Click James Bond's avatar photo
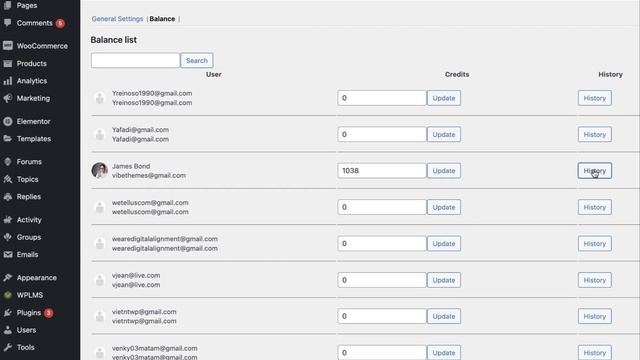This screenshot has width=640, height=360. [x=100, y=171]
